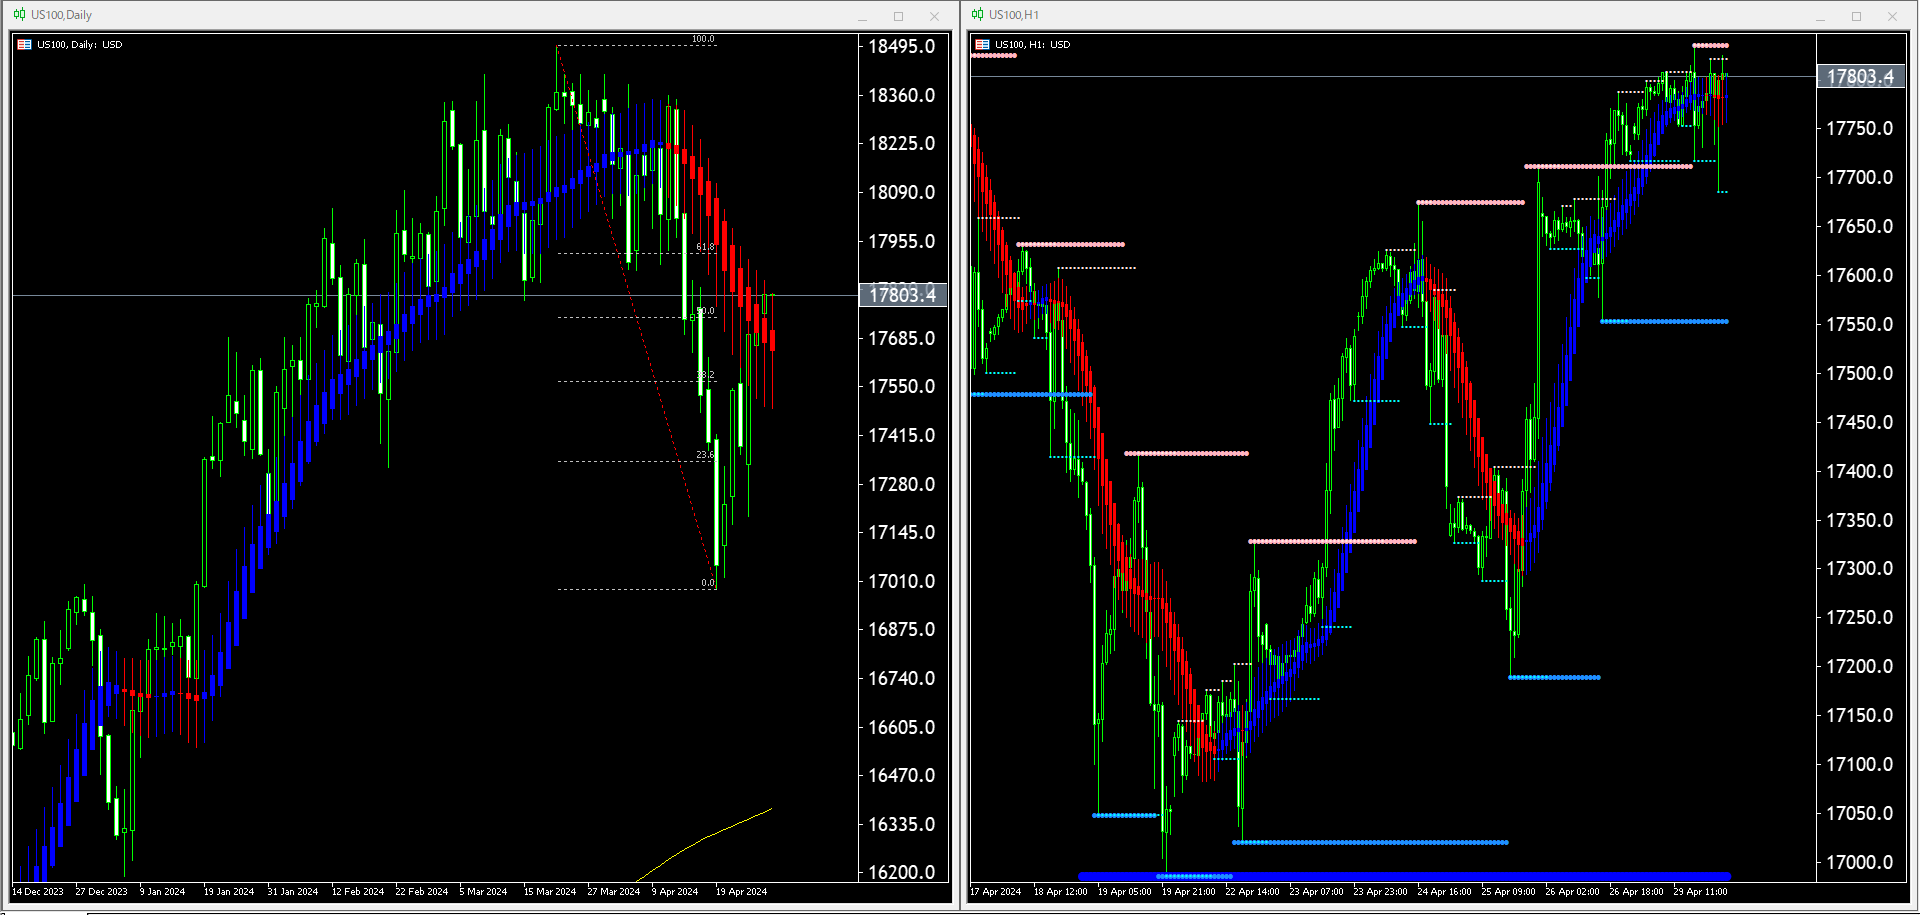Click the 17500.0 price on H1 scale

[1860, 374]
